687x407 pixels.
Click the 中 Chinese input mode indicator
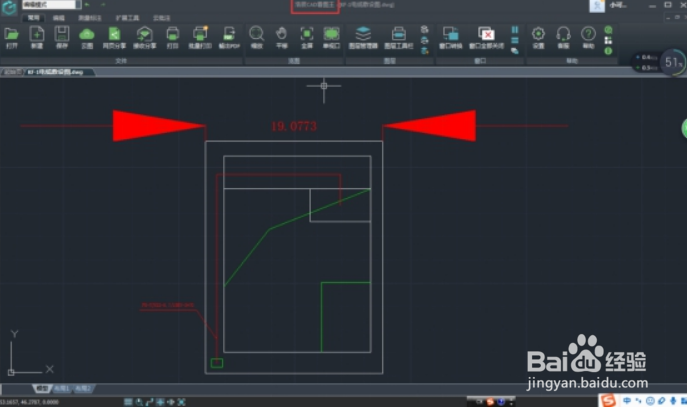pyautogui.click(x=627, y=401)
